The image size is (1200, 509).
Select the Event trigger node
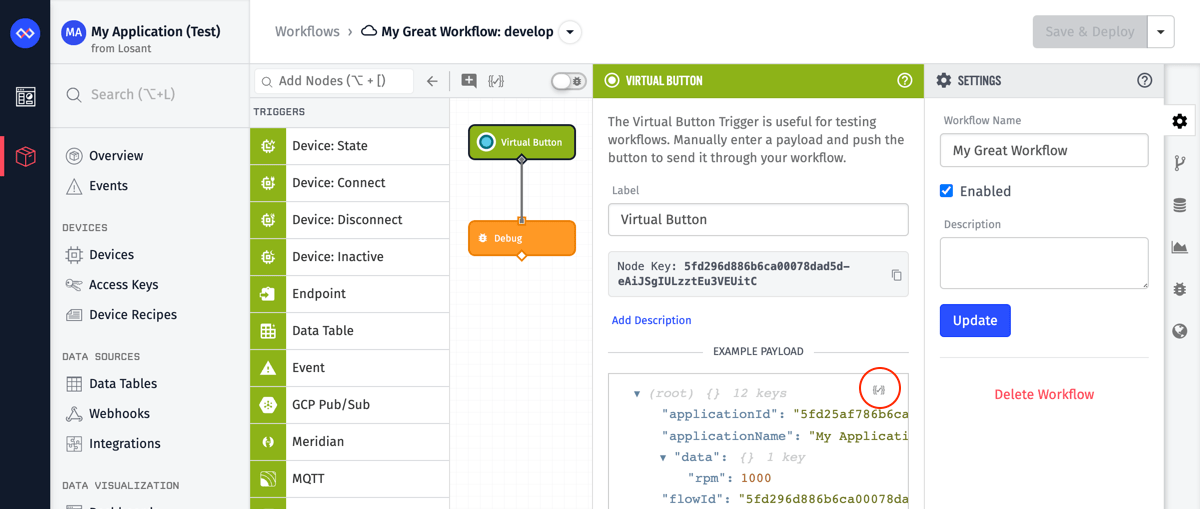349,368
